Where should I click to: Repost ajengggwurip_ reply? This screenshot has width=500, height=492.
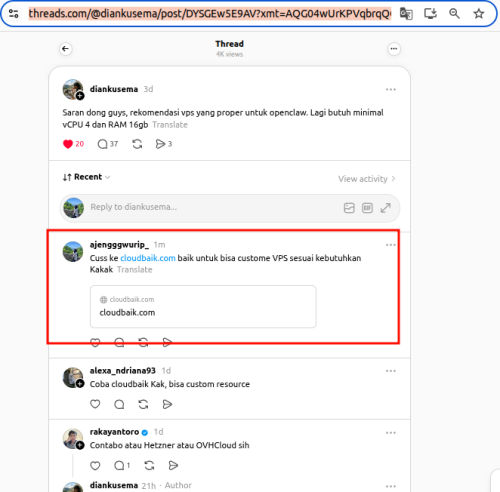click(143, 342)
